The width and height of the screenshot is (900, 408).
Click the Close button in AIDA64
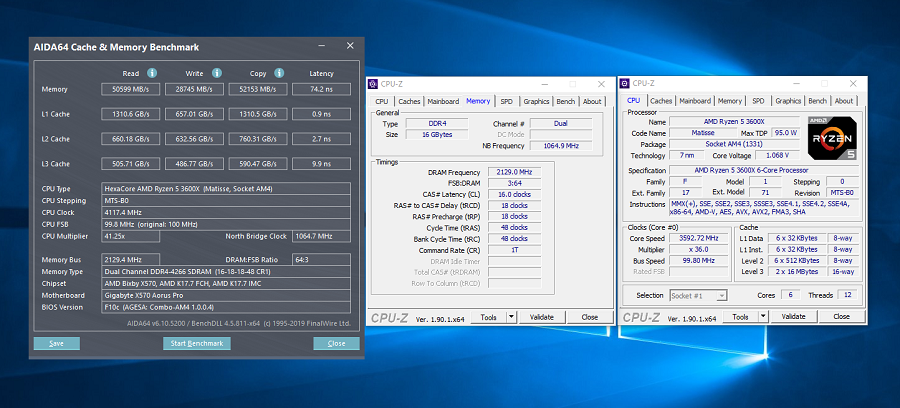336,343
